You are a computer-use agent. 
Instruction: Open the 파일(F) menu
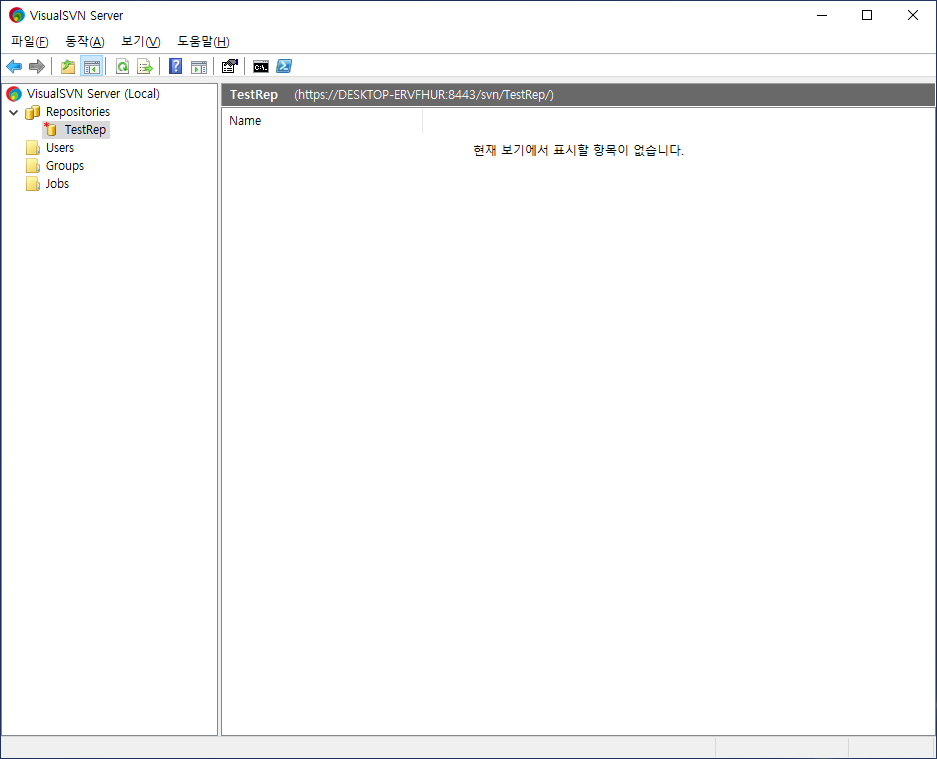[29, 41]
